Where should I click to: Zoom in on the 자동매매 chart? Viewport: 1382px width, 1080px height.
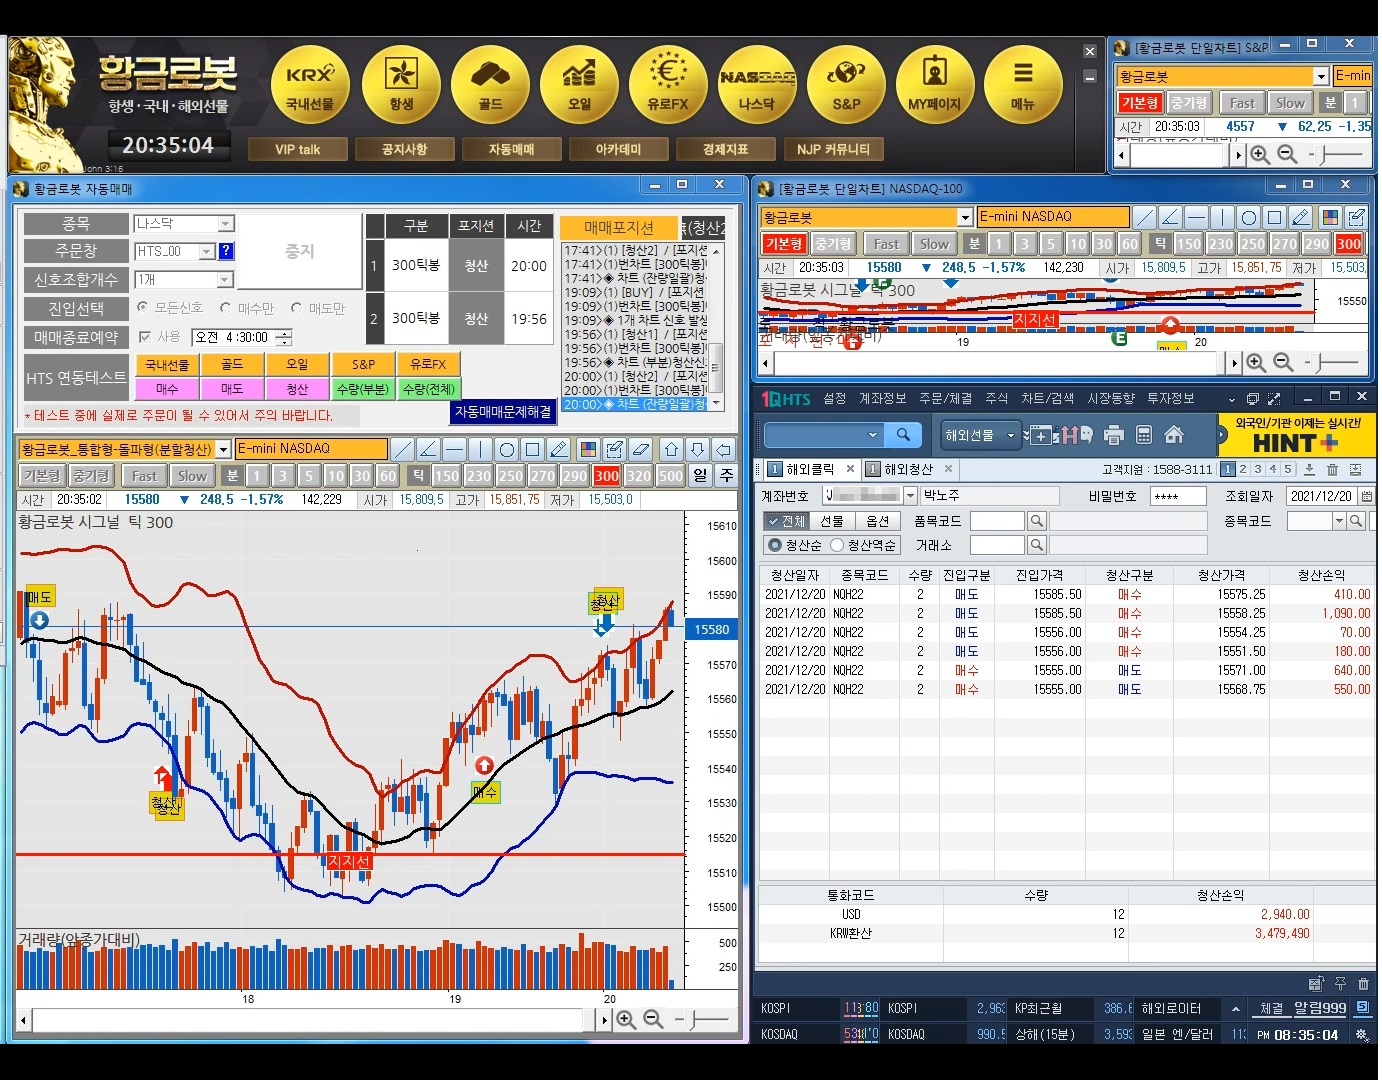click(x=626, y=1019)
